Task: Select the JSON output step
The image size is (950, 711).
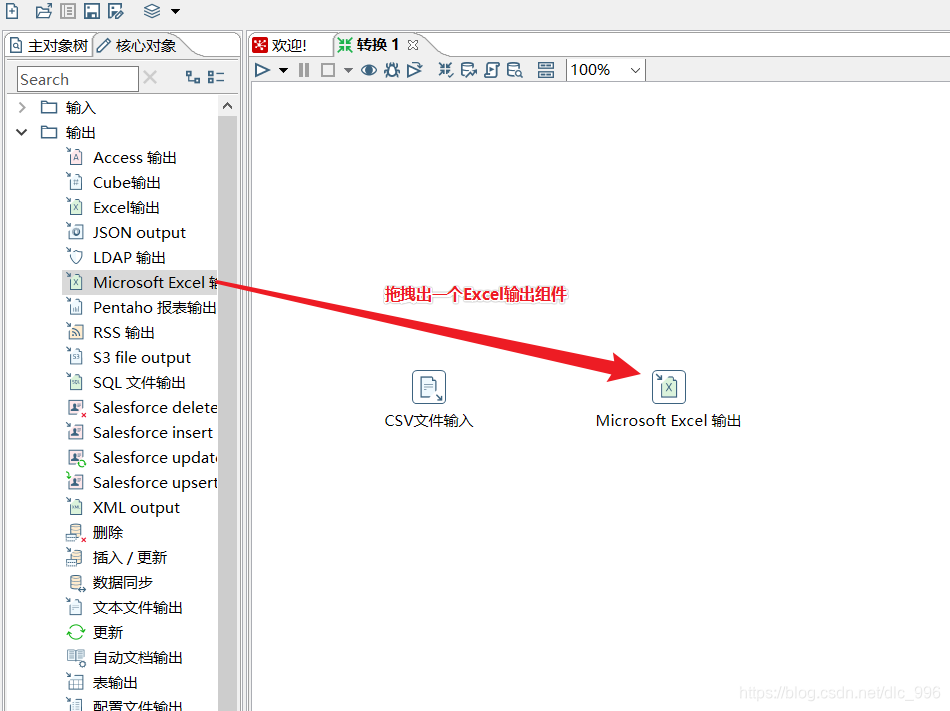Action: click(x=125, y=233)
